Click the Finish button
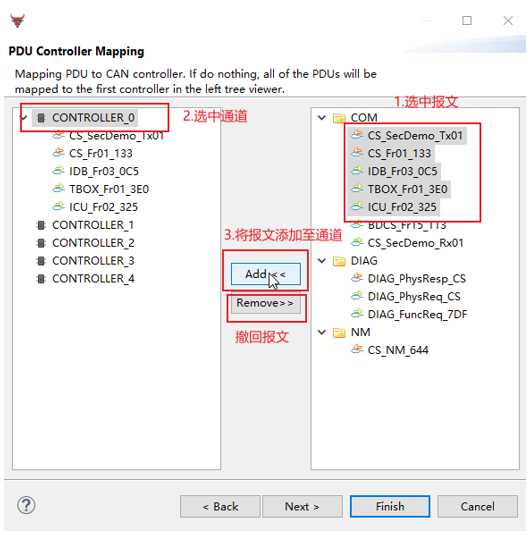 390,506
